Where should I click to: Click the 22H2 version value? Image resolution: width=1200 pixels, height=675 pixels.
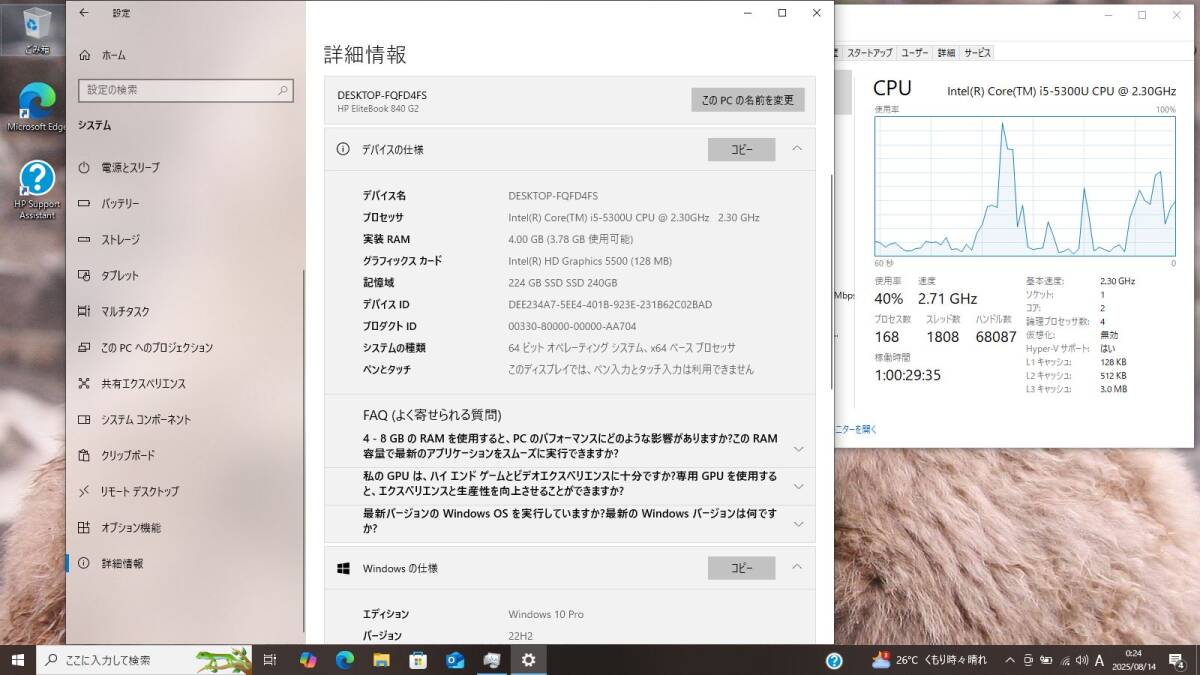point(521,636)
